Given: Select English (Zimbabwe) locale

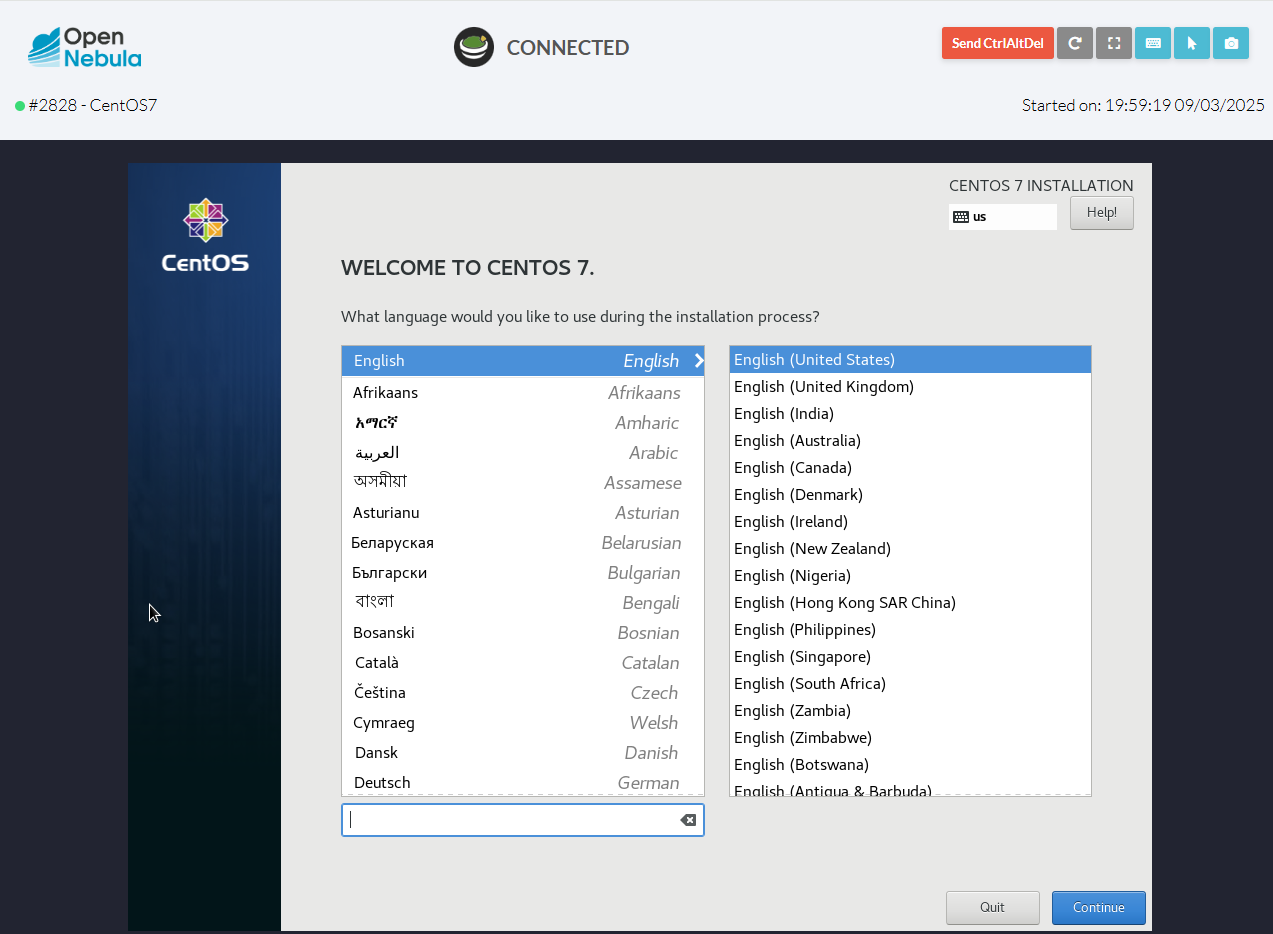Looking at the screenshot, I should pos(910,738).
